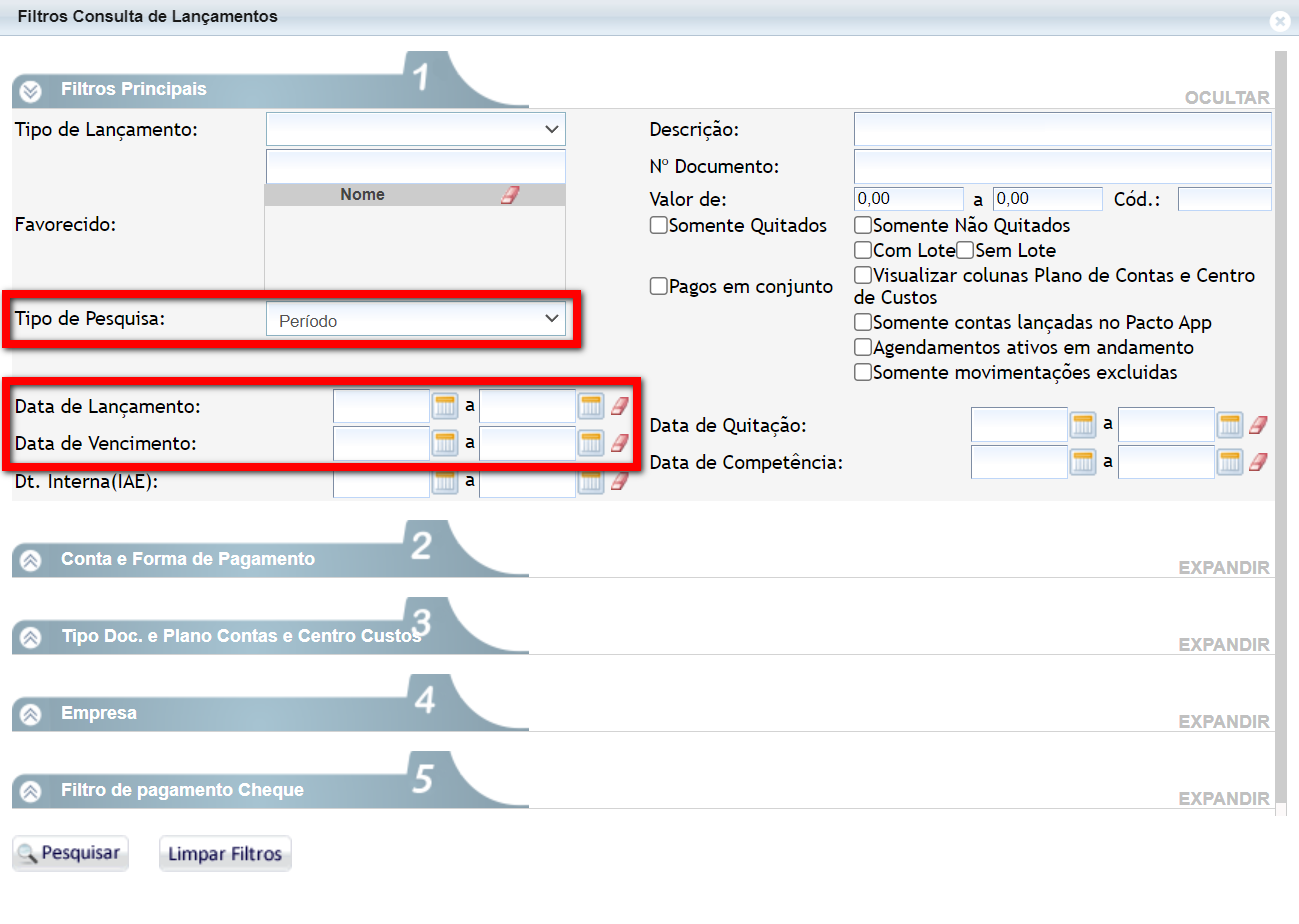Expand Conta e Forma de Pagamento section
The height and width of the screenshot is (924, 1299).
click(1223, 568)
